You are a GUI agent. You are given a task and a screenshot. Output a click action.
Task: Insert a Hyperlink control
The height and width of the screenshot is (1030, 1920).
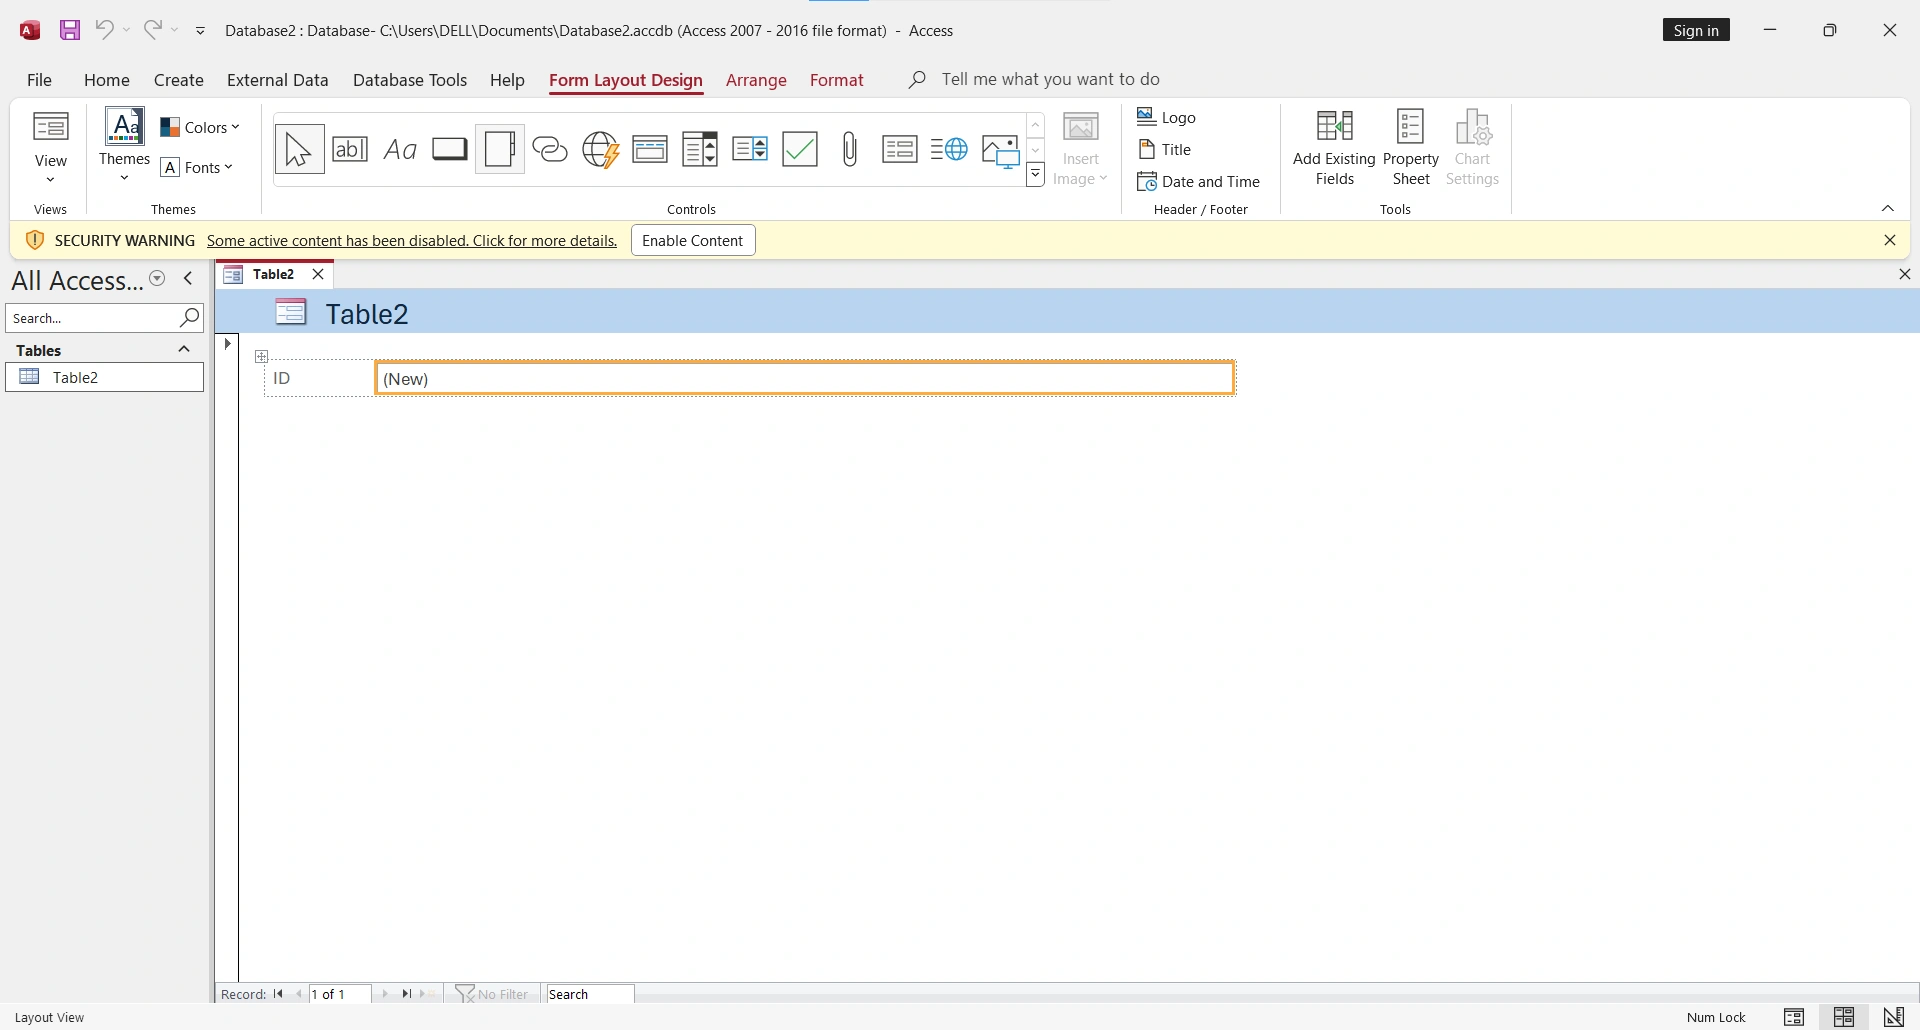tap(550, 150)
